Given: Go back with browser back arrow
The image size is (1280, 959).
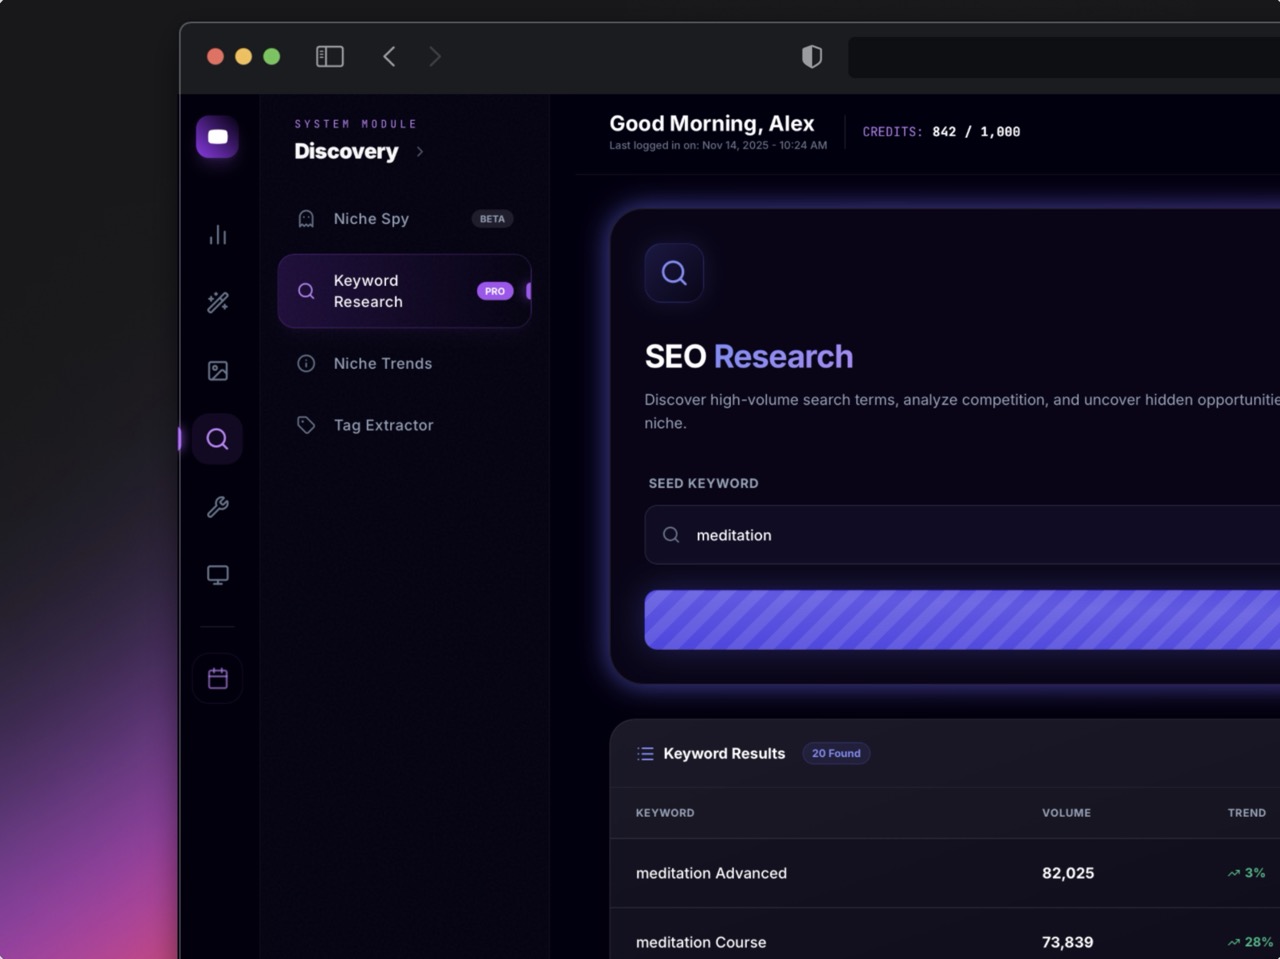Looking at the screenshot, I should pyautogui.click(x=389, y=56).
